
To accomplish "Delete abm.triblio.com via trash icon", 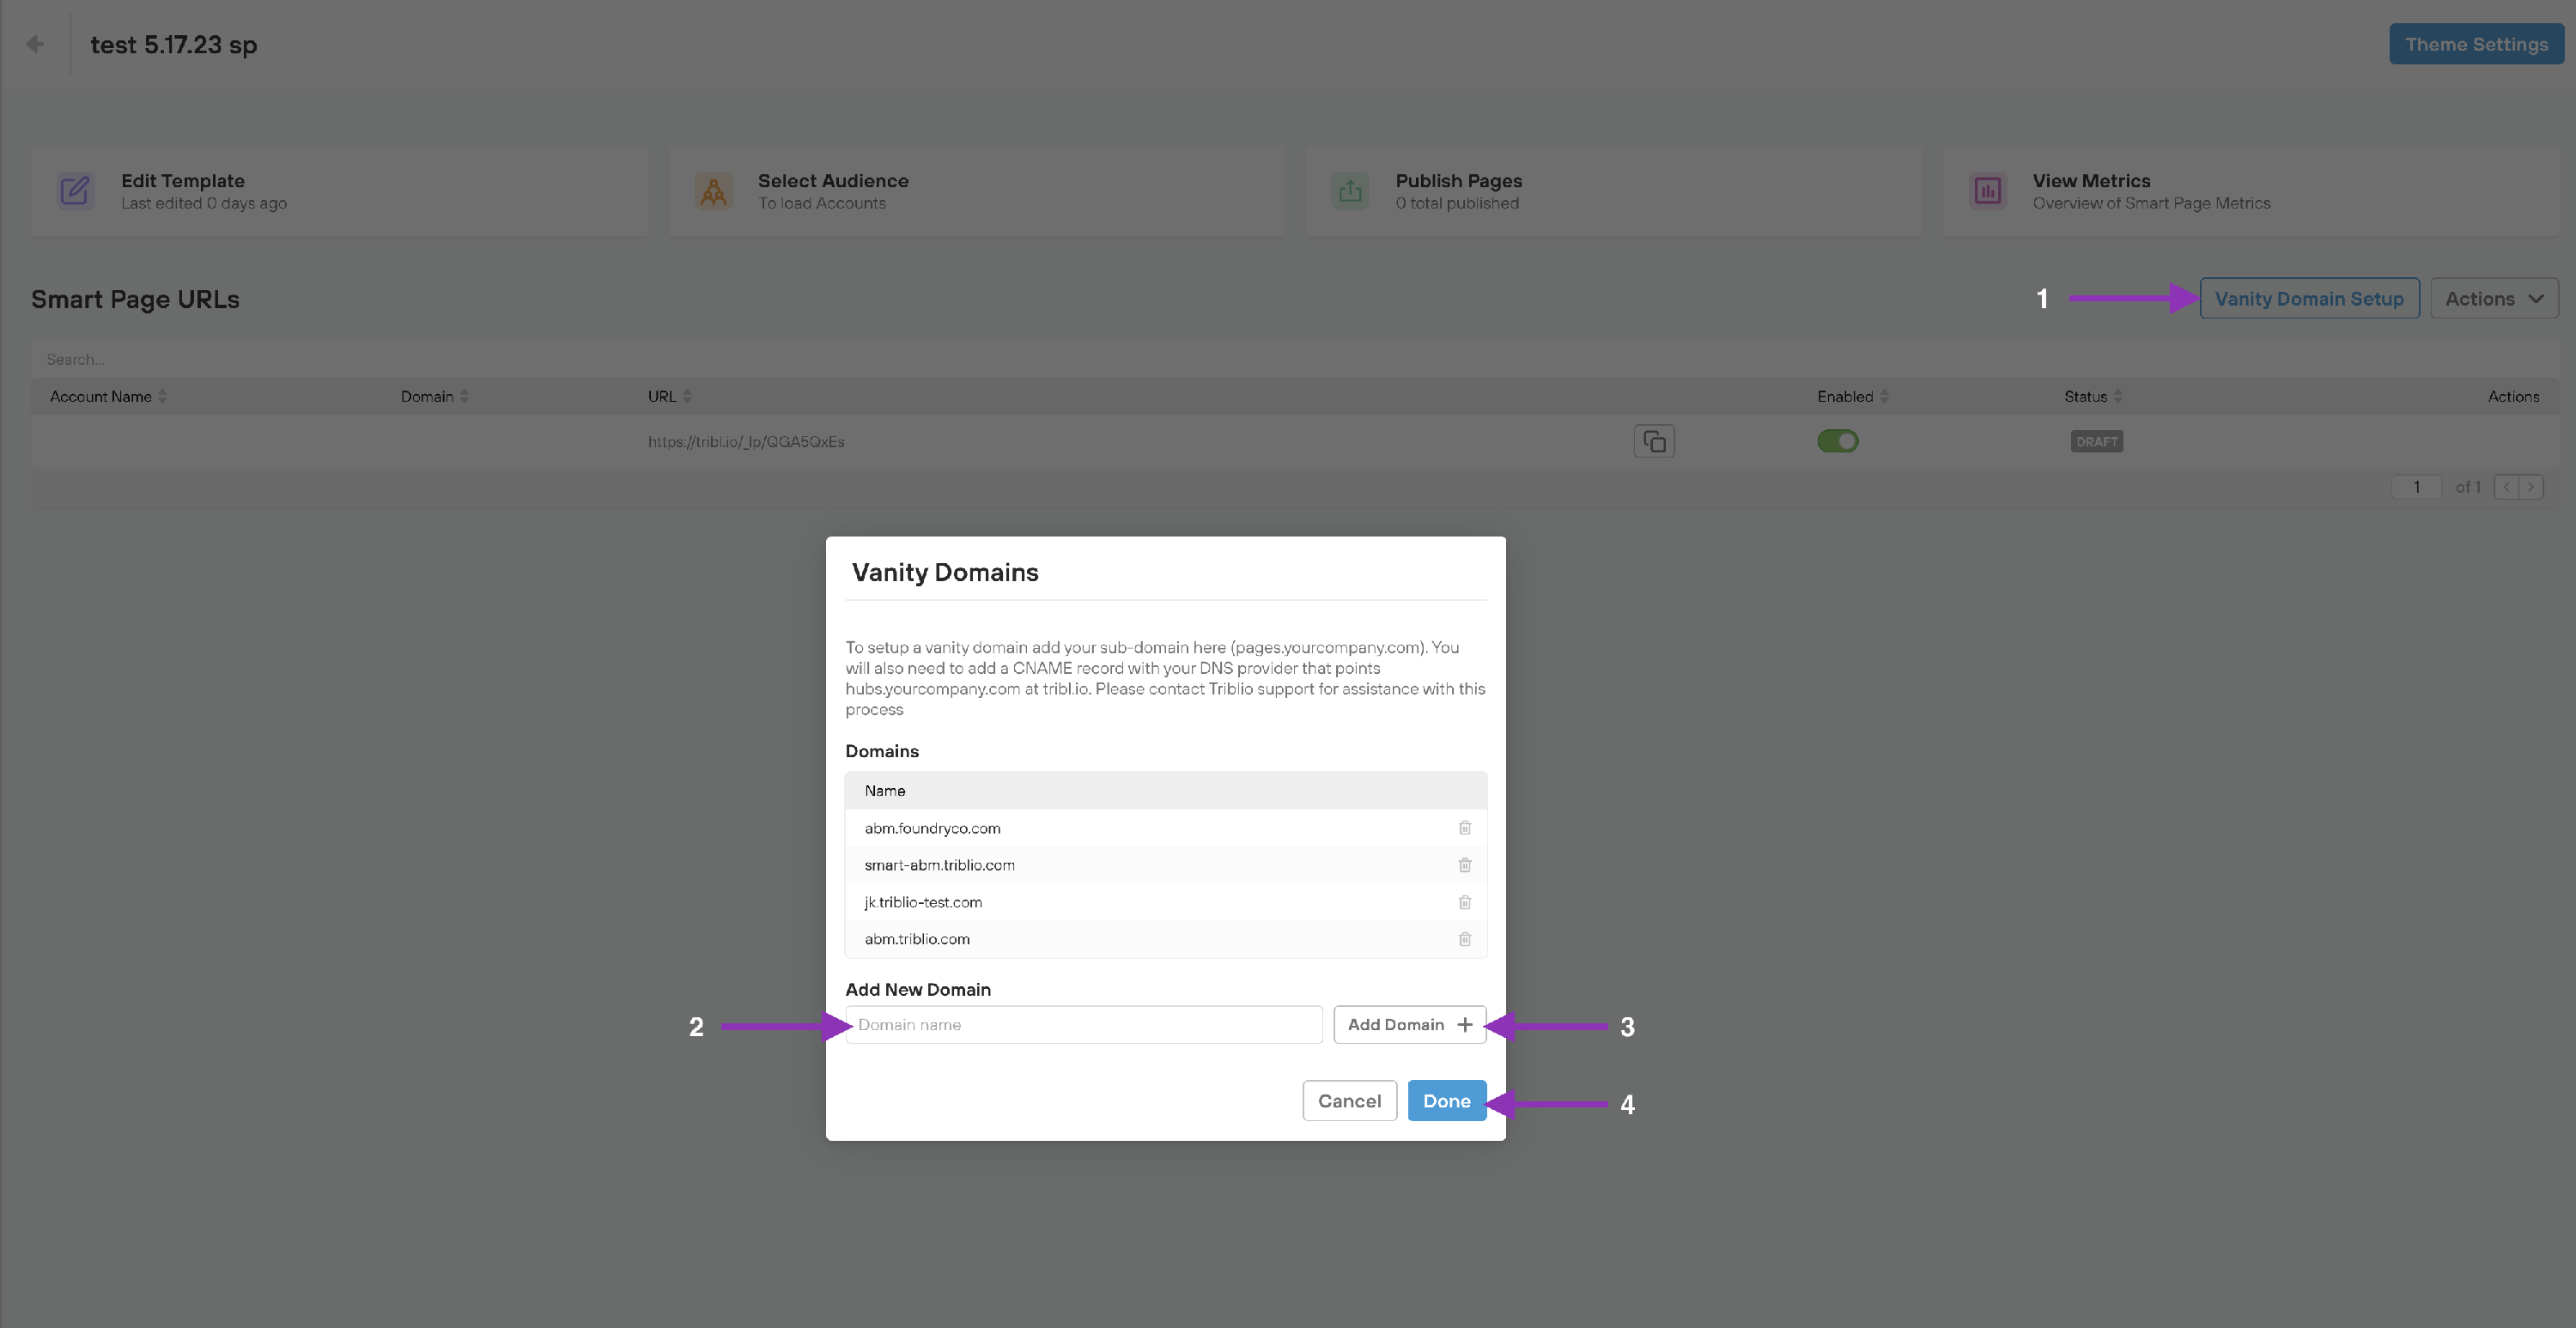I will 1464,939.
